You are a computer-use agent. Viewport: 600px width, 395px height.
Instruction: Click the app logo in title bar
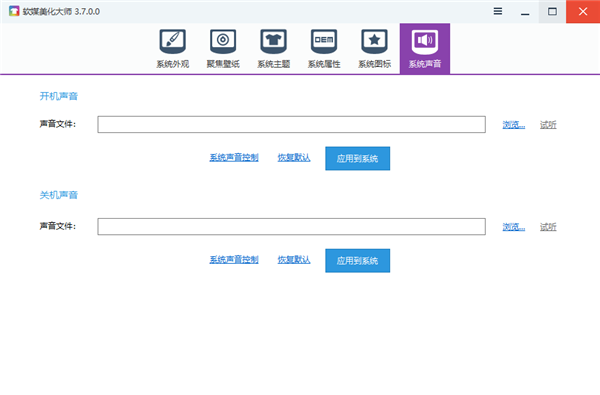coord(14,11)
